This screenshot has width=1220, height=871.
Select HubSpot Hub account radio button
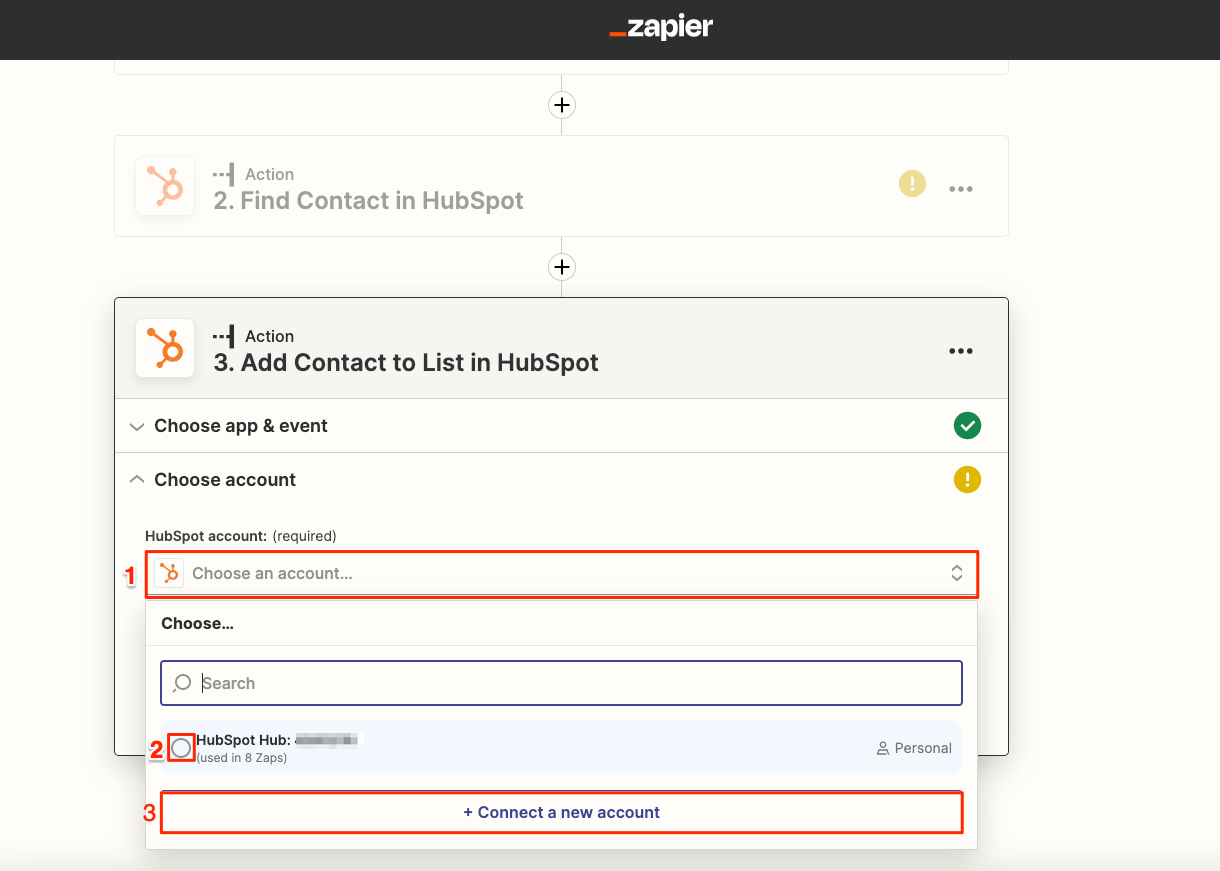[x=181, y=748]
